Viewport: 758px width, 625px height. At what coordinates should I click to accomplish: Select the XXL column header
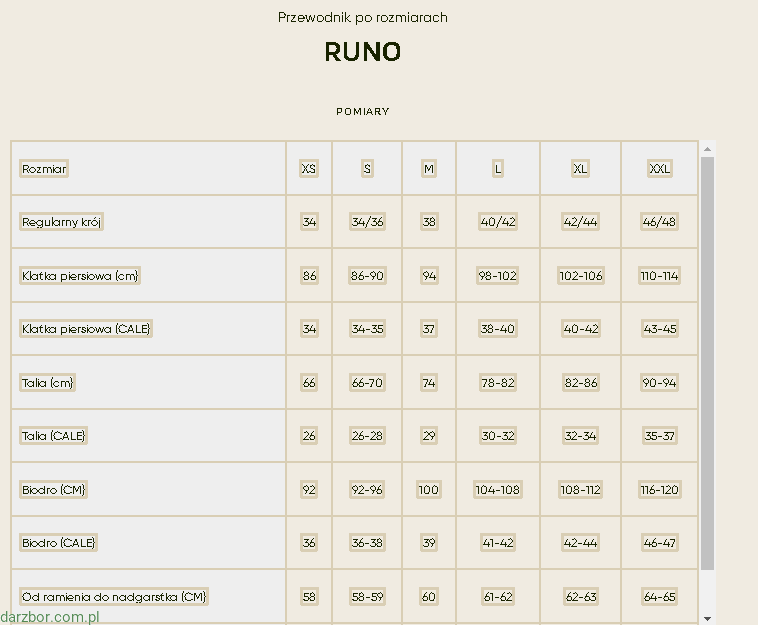659,169
